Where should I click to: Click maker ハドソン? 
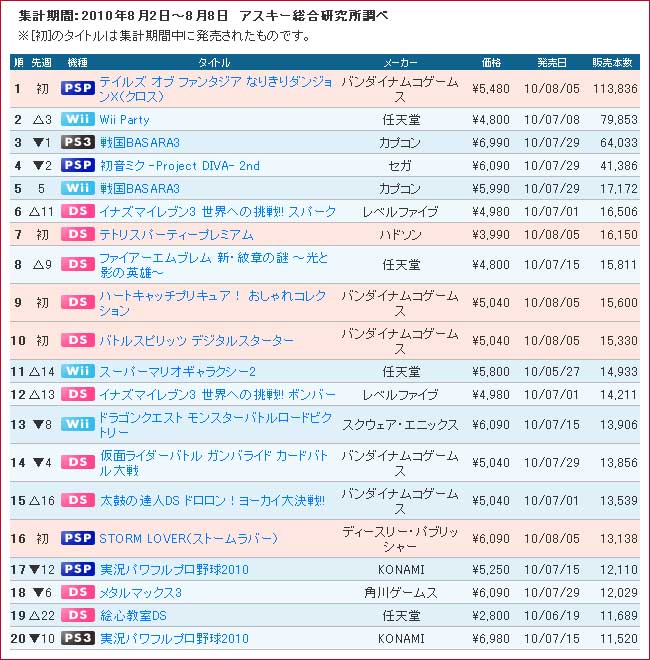400,234
